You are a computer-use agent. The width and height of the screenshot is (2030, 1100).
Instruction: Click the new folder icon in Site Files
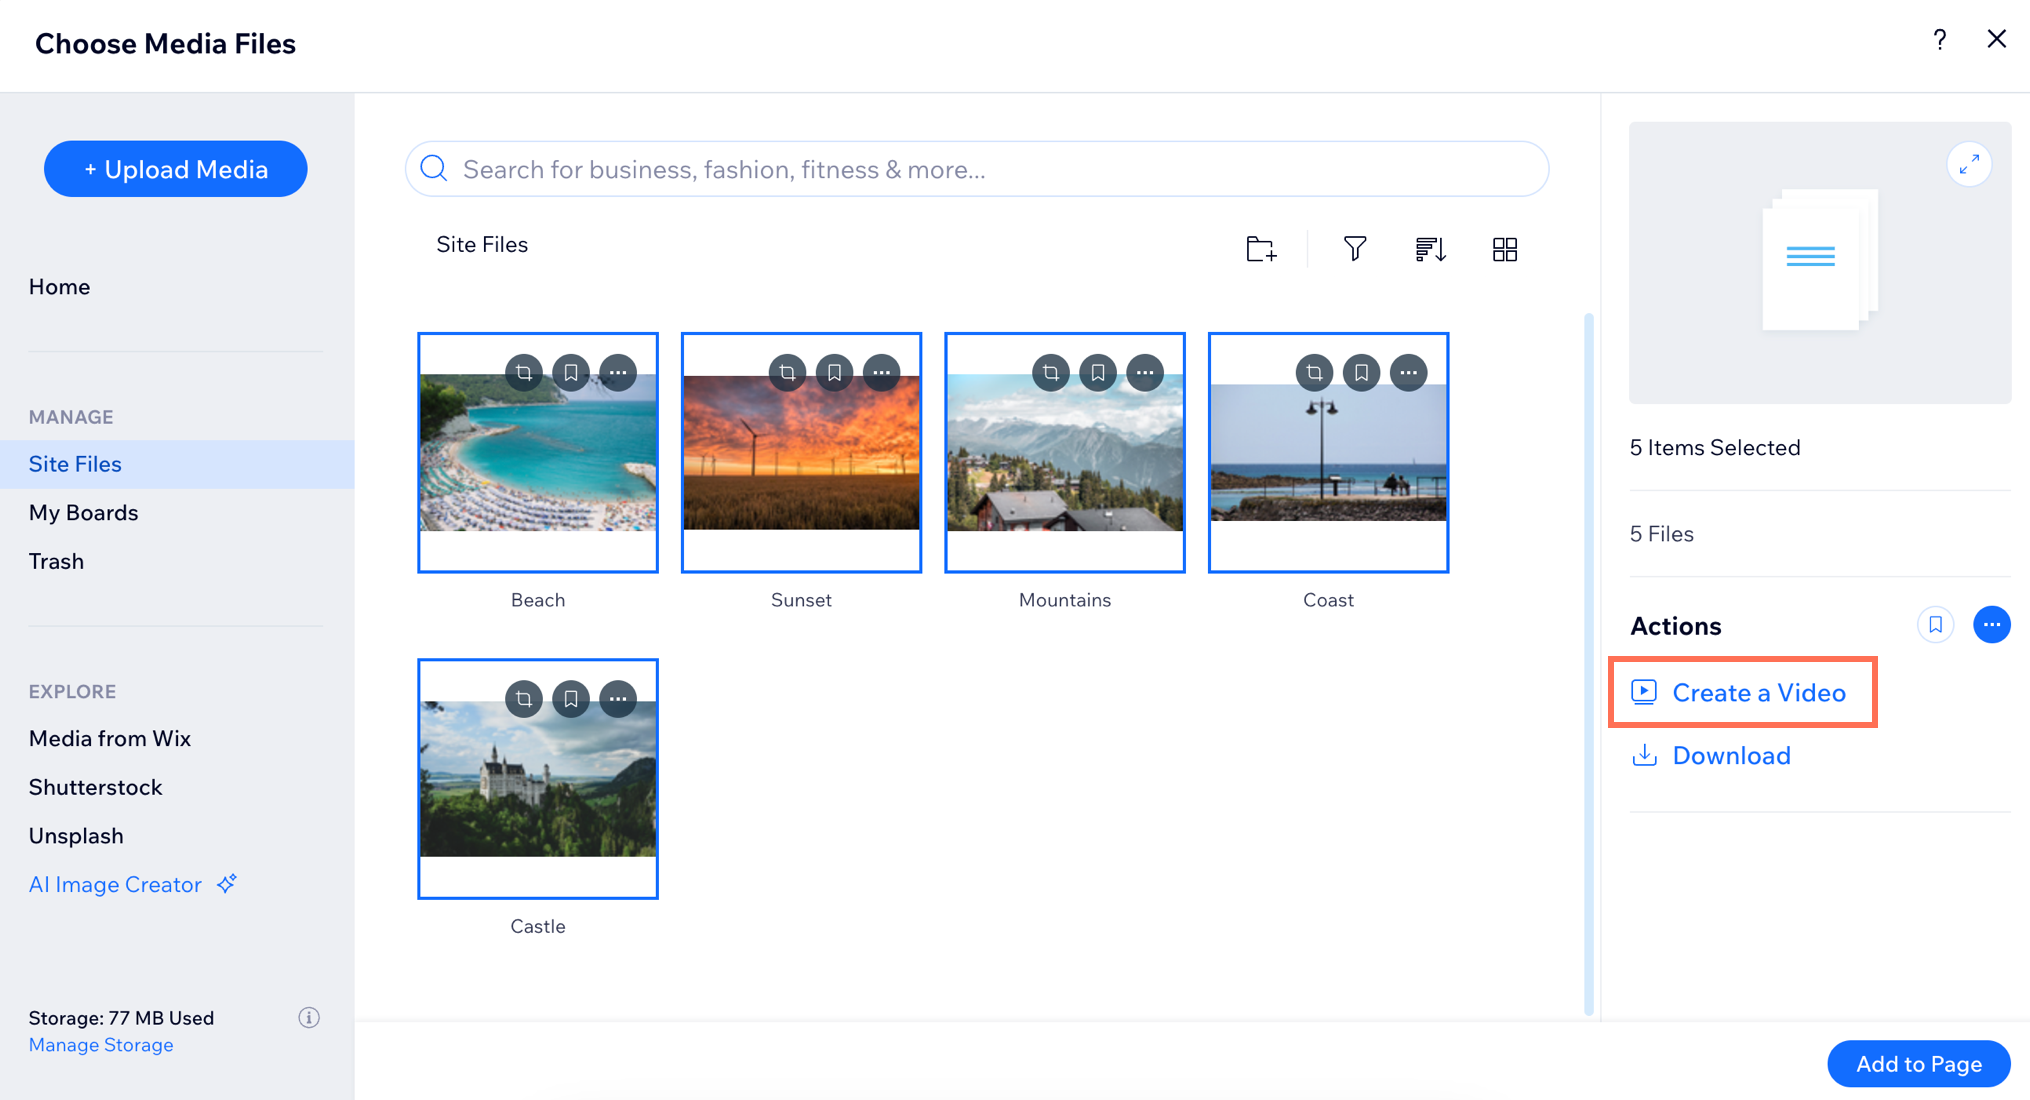coord(1261,248)
